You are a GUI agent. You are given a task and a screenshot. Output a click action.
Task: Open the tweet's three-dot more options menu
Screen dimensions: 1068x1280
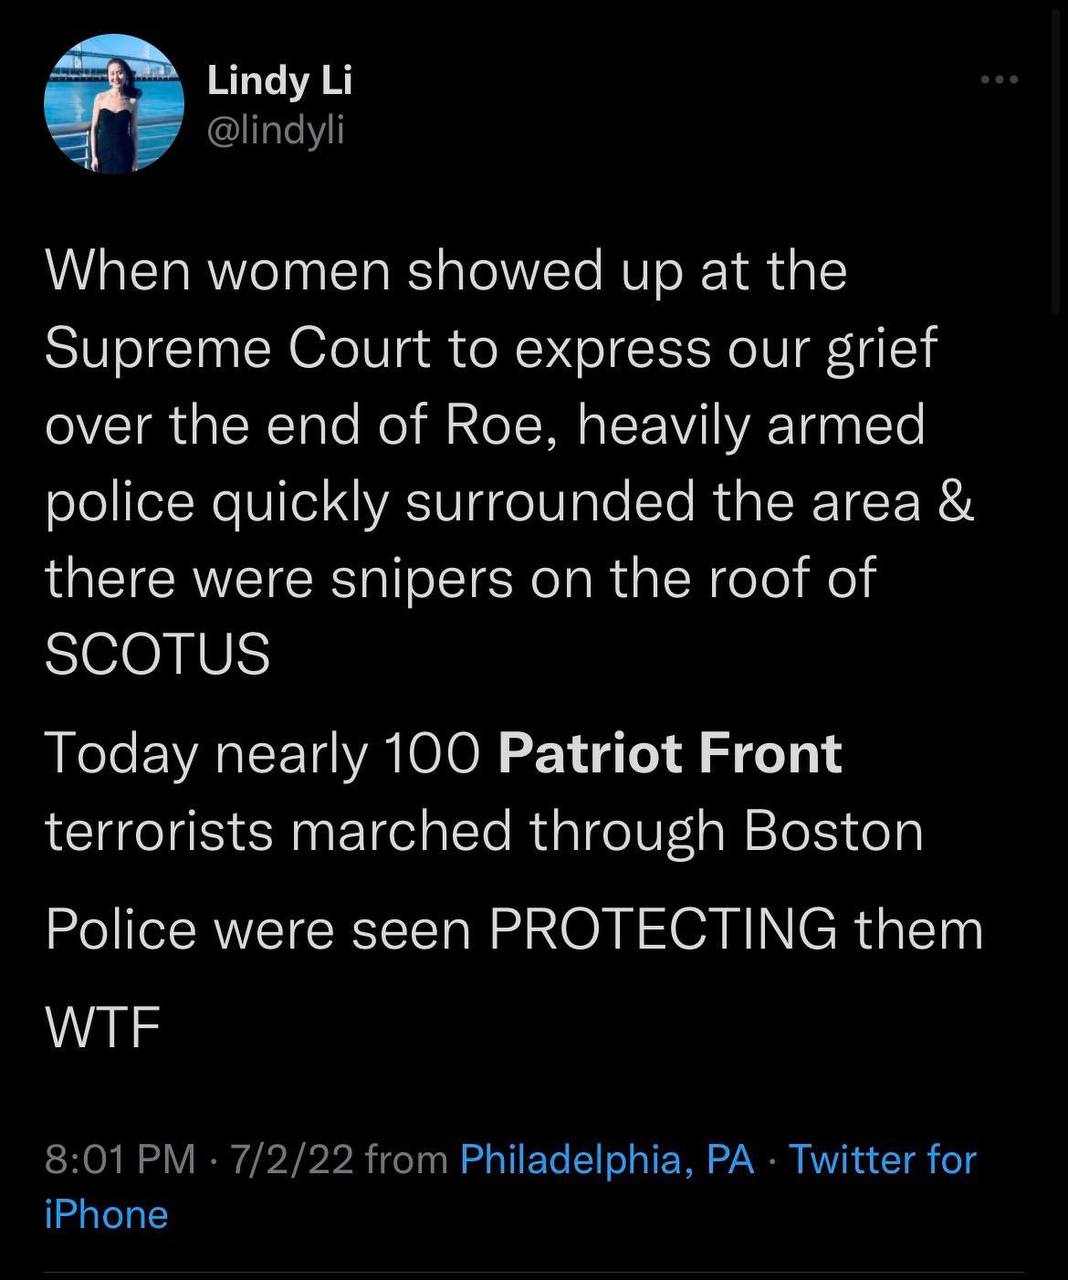coord(999,79)
